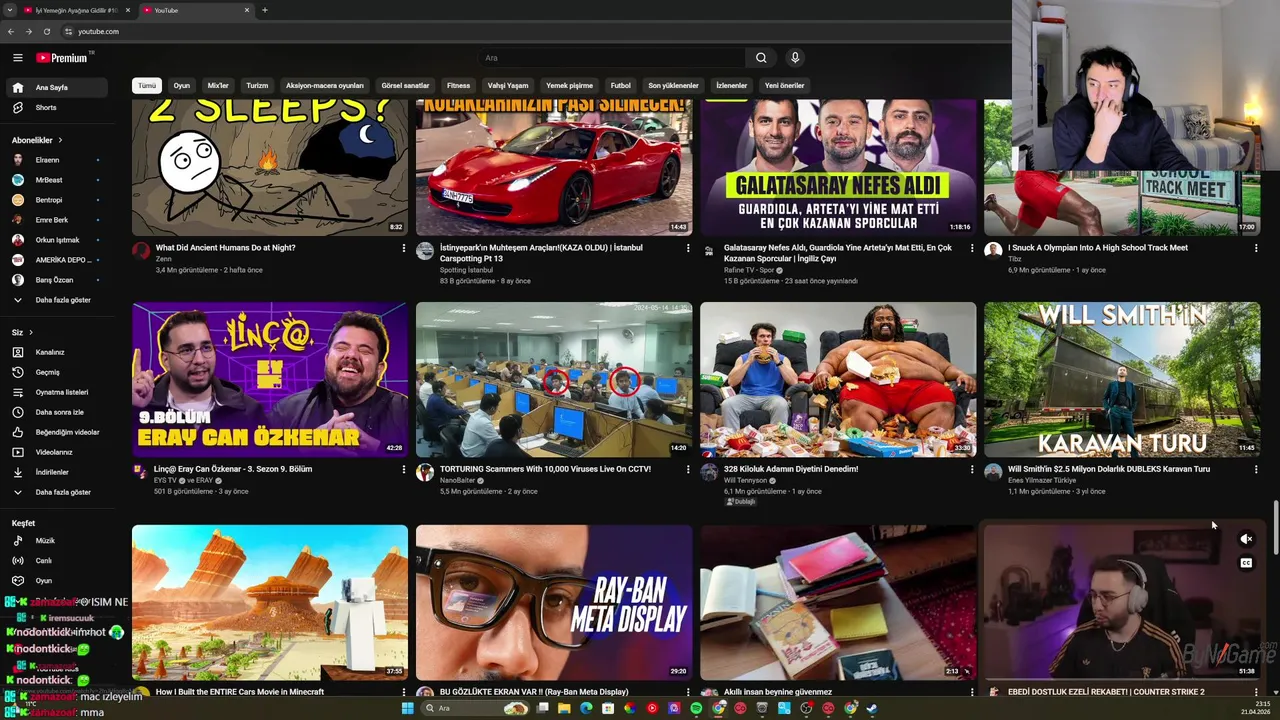Select the Yemek pişirme chip

[569, 85]
